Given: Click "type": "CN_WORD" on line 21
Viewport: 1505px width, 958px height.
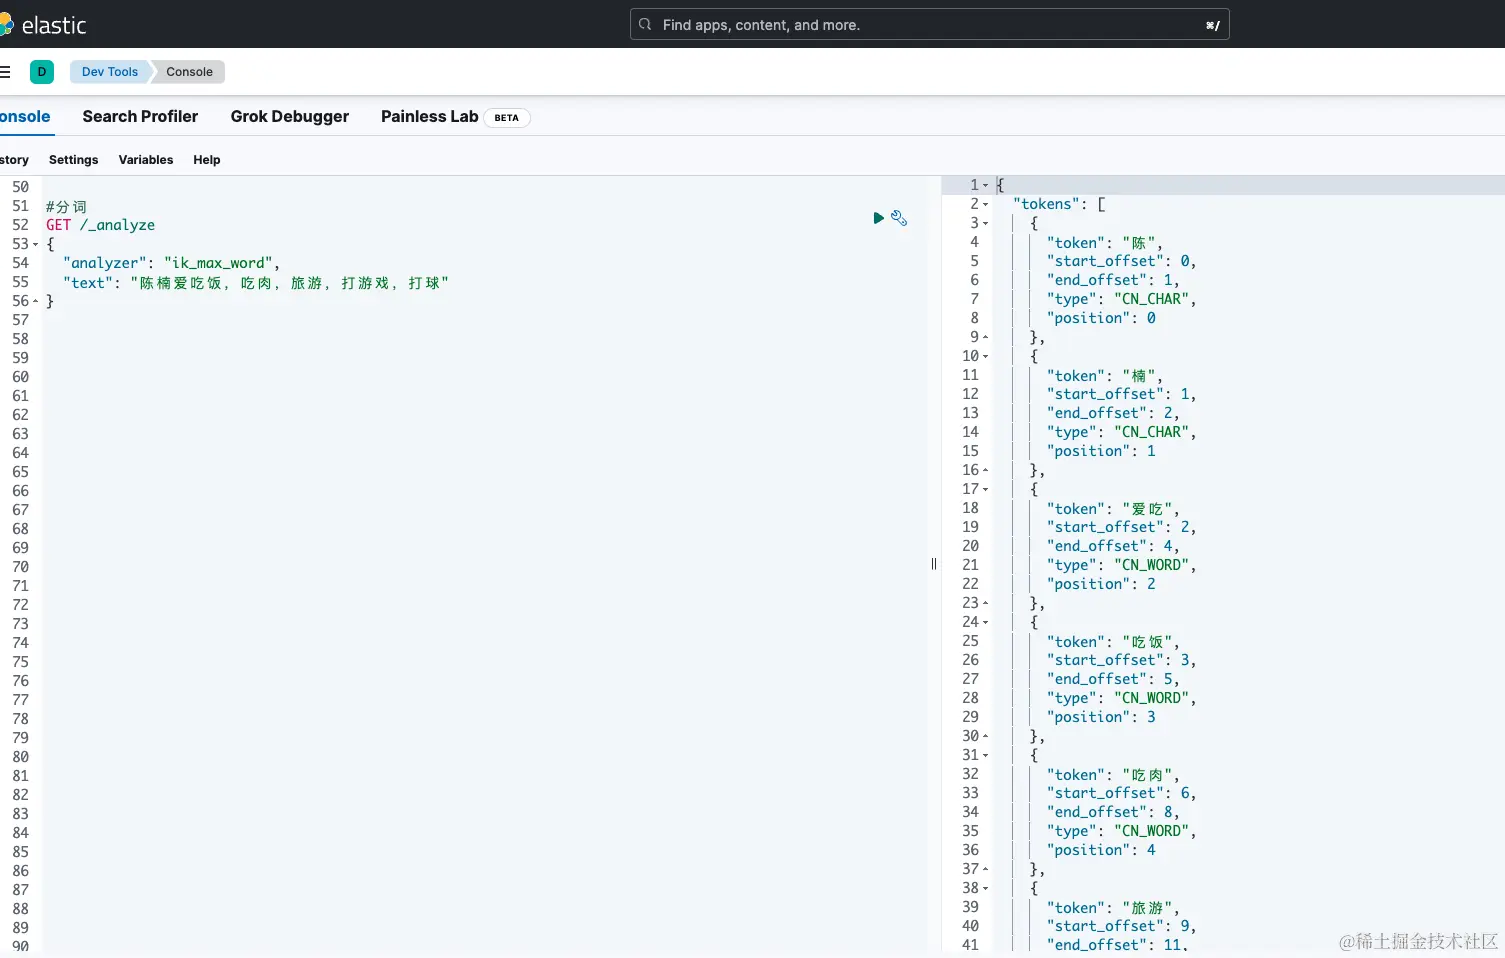Looking at the screenshot, I should [1122, 565].
